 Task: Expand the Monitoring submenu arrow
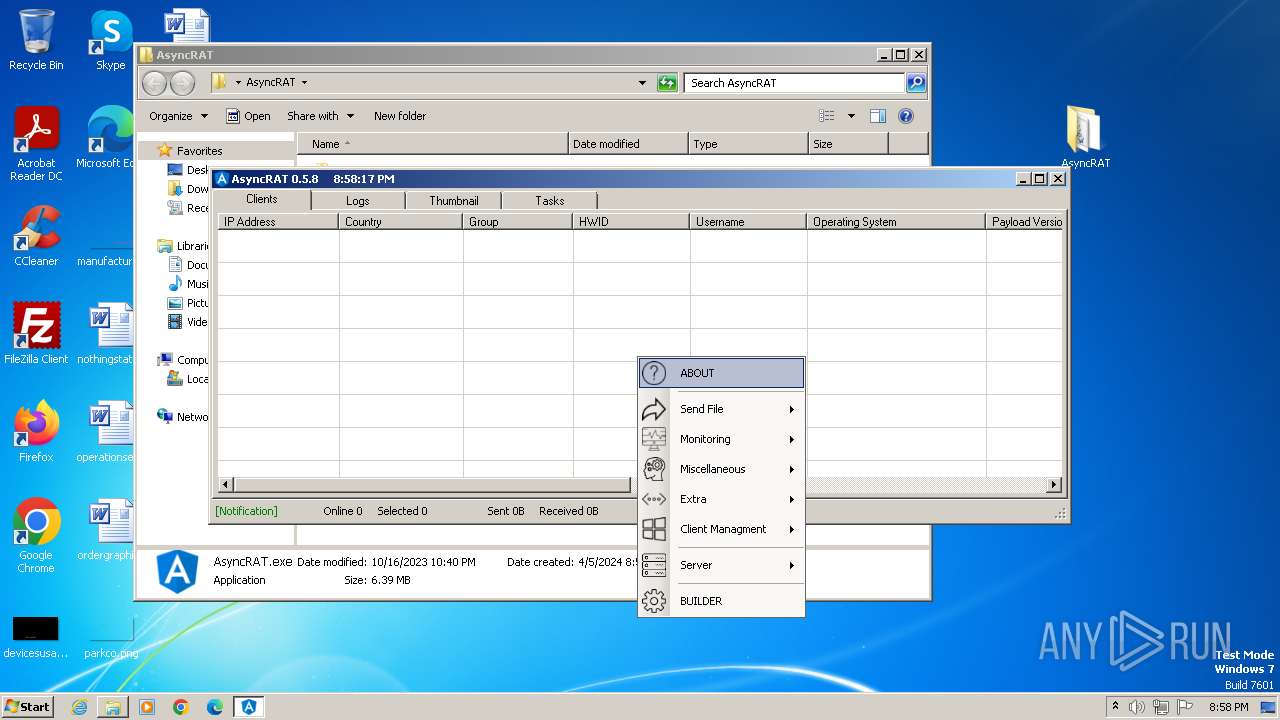[x=791, y=439]
